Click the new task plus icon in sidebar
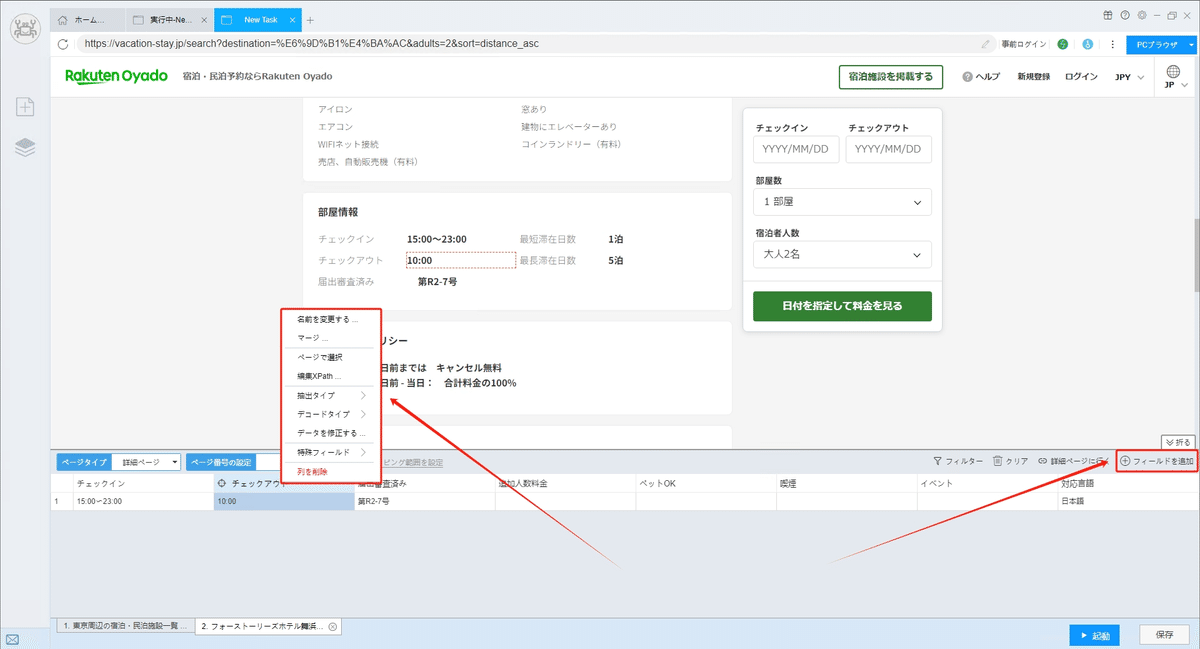This screenshot has width=1200, height=649. point(25,106)
